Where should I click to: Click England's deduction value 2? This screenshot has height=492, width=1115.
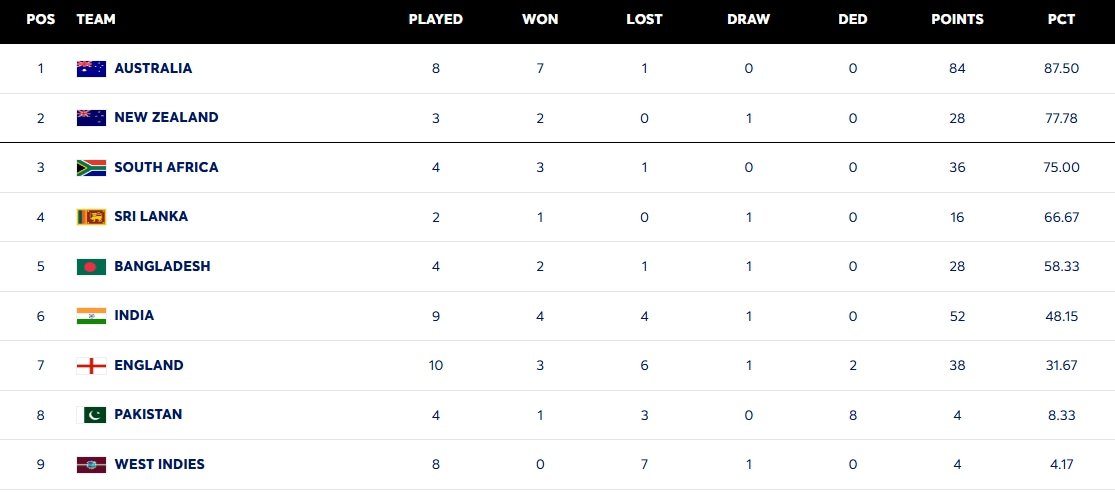[853, 365]
